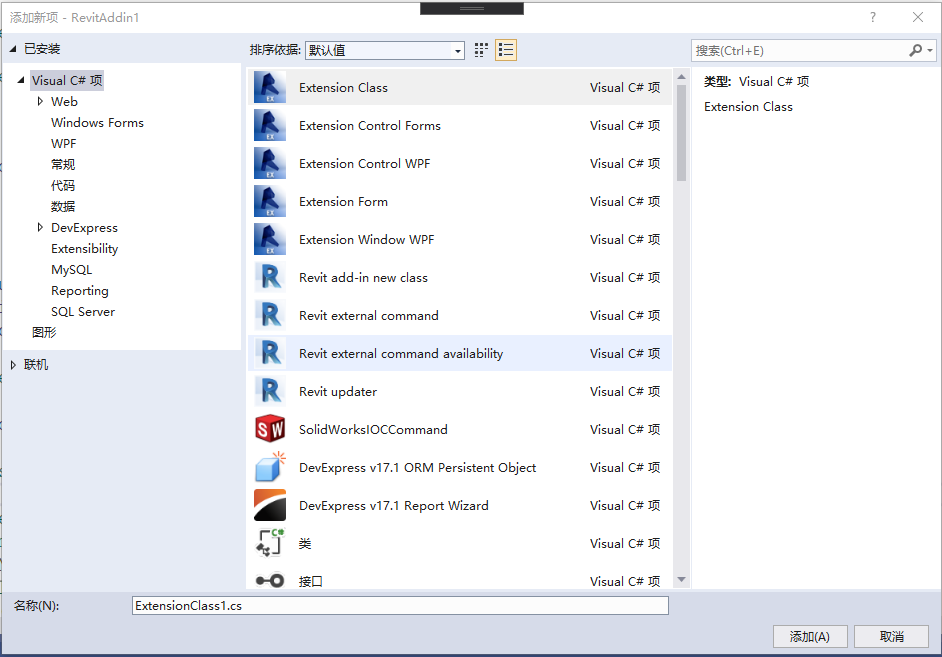Click the Revit updater R icon
The image size is (942, 657).
point(269,391)
